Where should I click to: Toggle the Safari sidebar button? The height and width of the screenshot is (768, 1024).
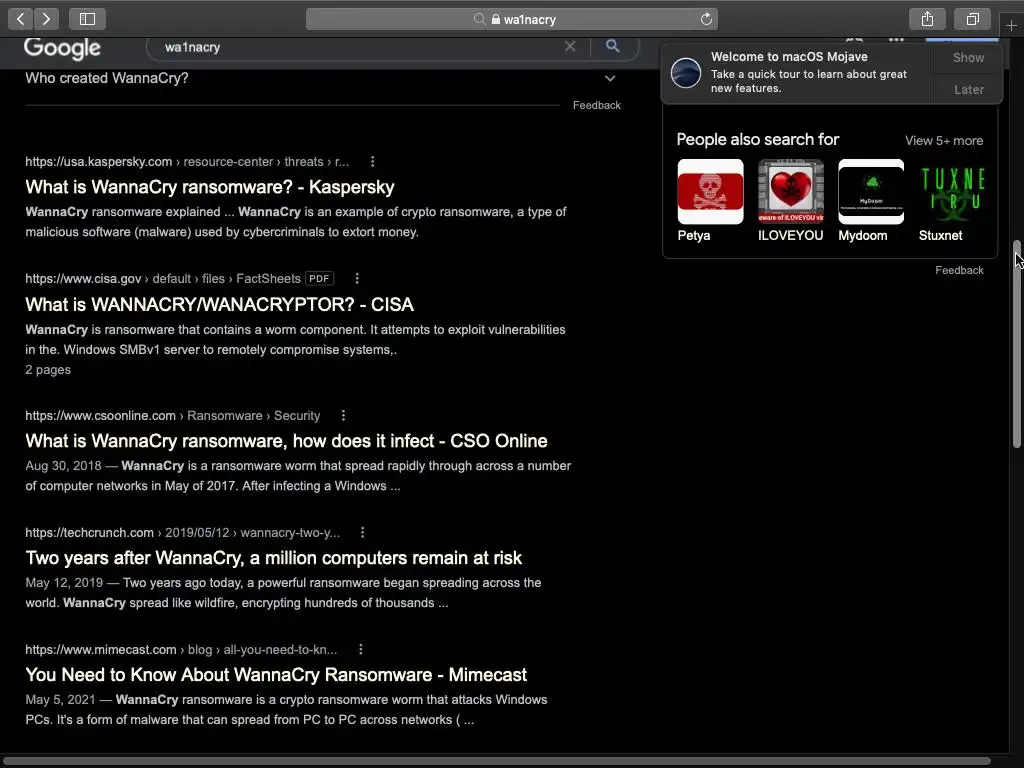88,19
